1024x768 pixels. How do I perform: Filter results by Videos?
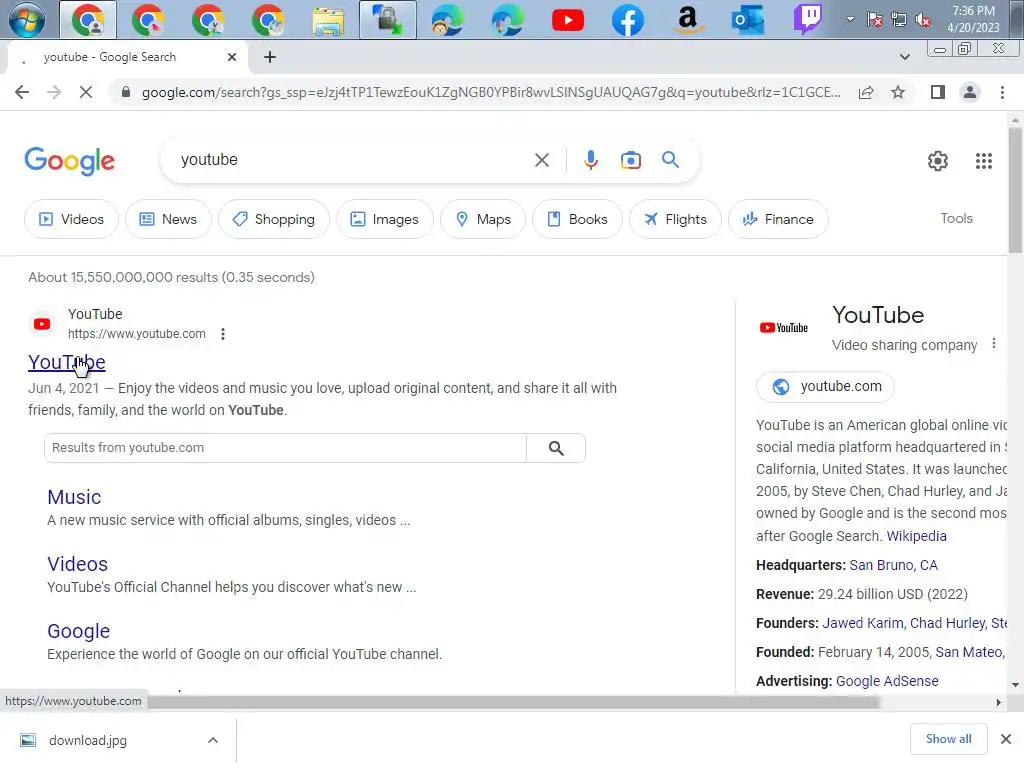tap(71, 219)
